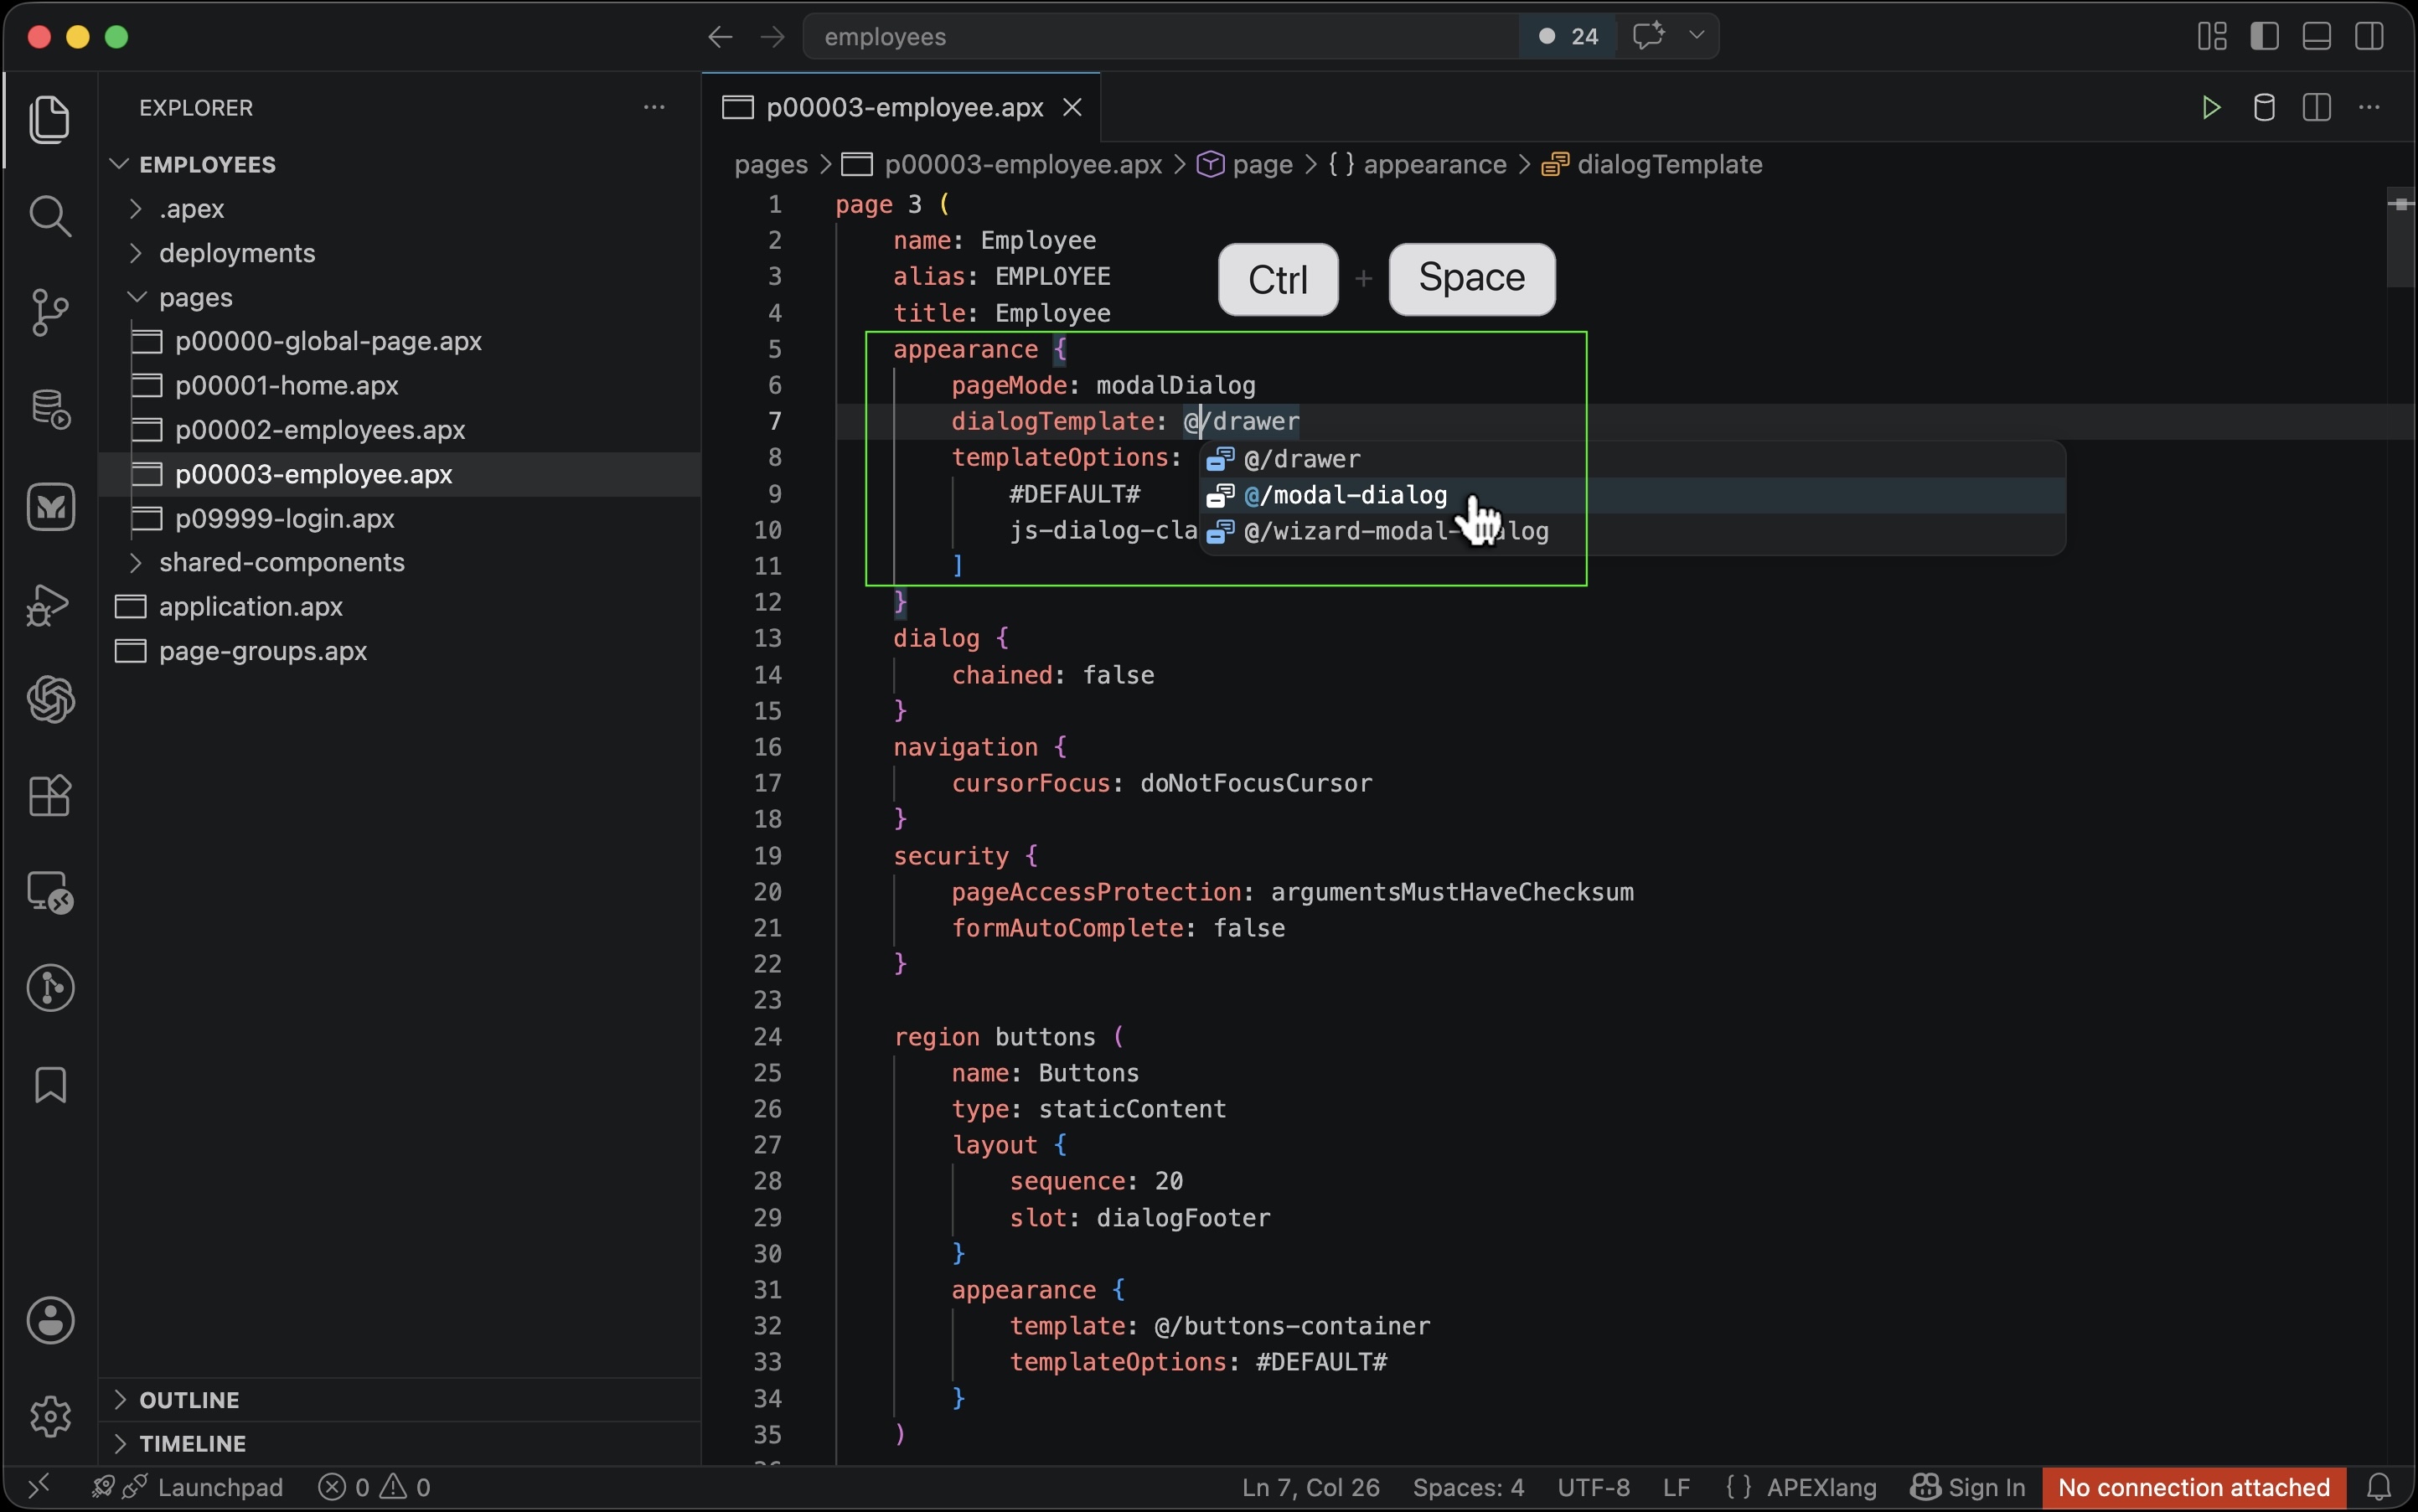The image size is (2418, 1512).
Task: Click Ln 7, Col 26 position indicator
Action: point(1310,1487)
